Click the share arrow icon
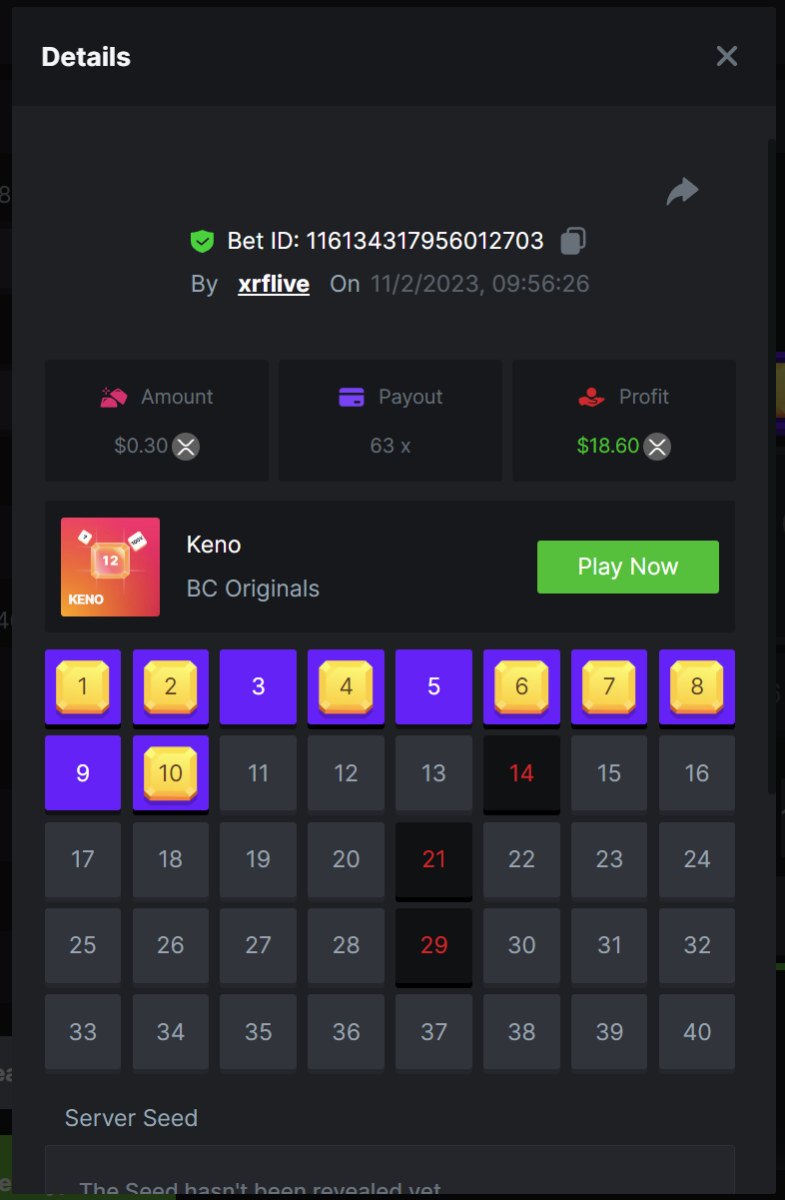The height and width of the screenshot is (1200, 785). [682, 191]
